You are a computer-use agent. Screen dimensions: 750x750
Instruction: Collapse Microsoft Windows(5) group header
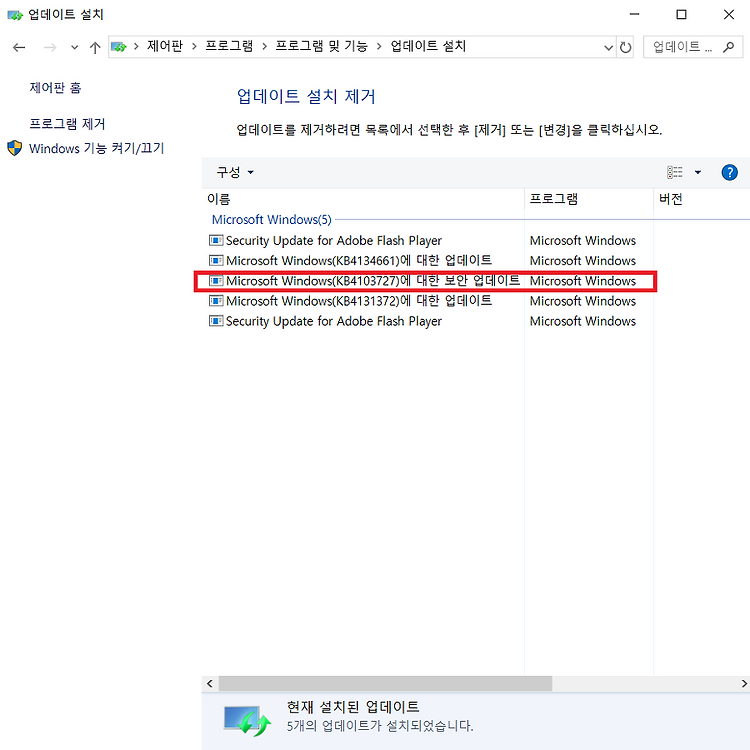click(x=271, y=220)
